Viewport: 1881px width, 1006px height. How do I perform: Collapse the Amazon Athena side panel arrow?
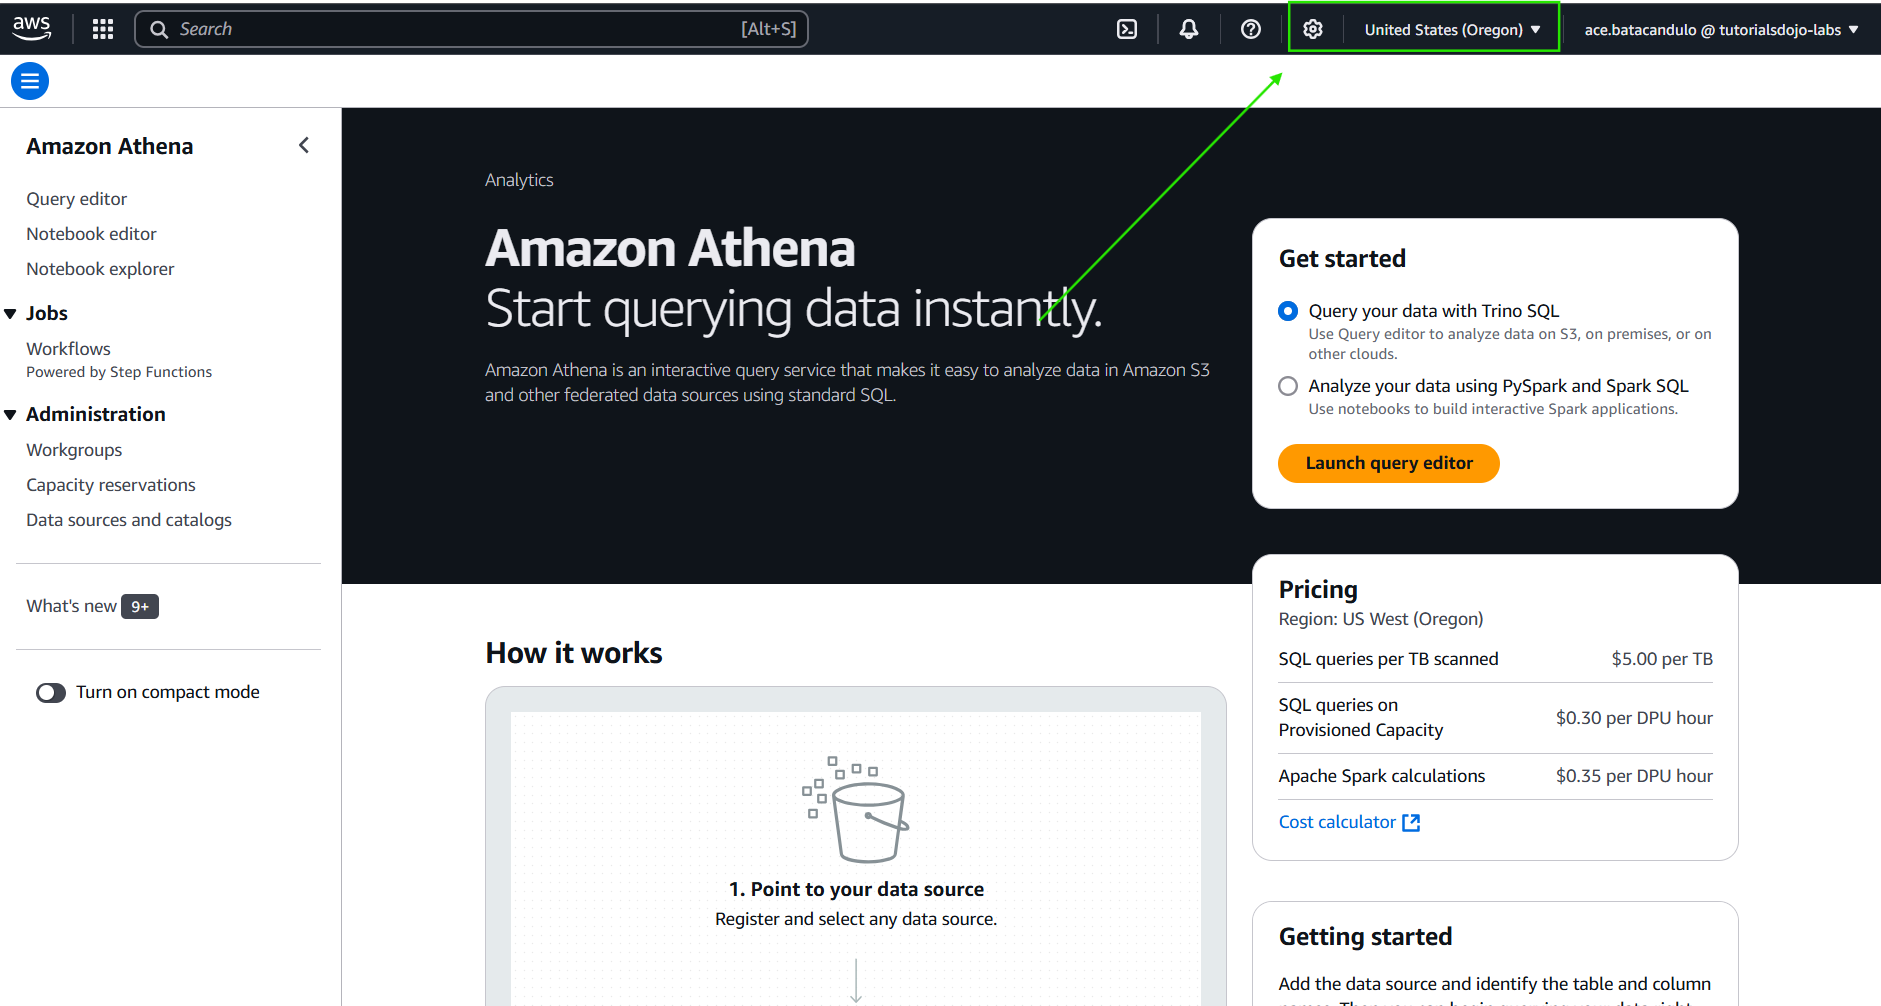click(x=304, y=146)
